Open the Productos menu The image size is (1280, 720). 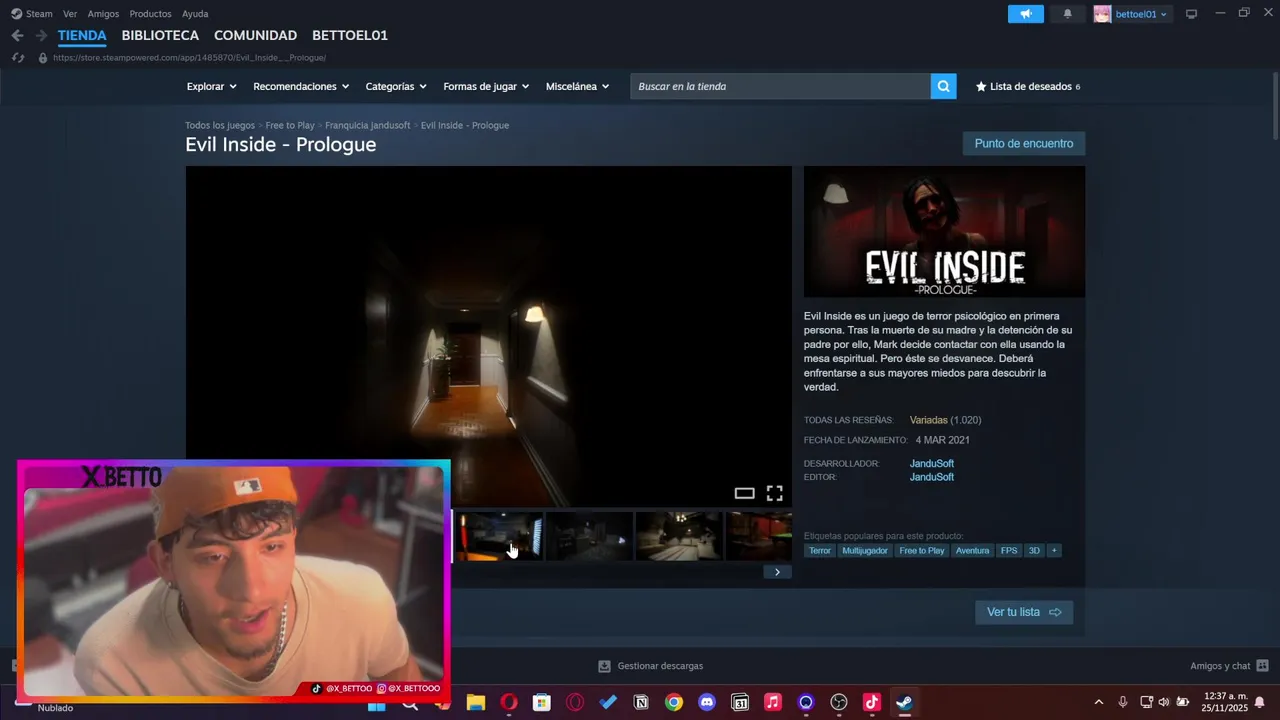[x=150, y=14]
